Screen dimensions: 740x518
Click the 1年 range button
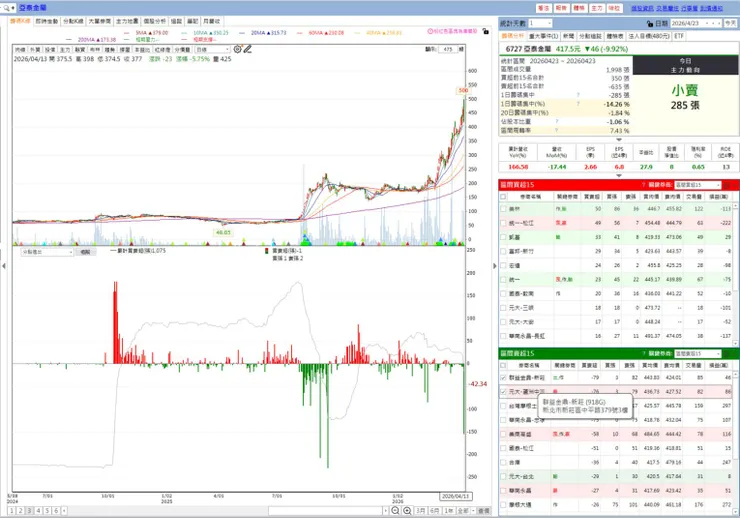point(448,511)
